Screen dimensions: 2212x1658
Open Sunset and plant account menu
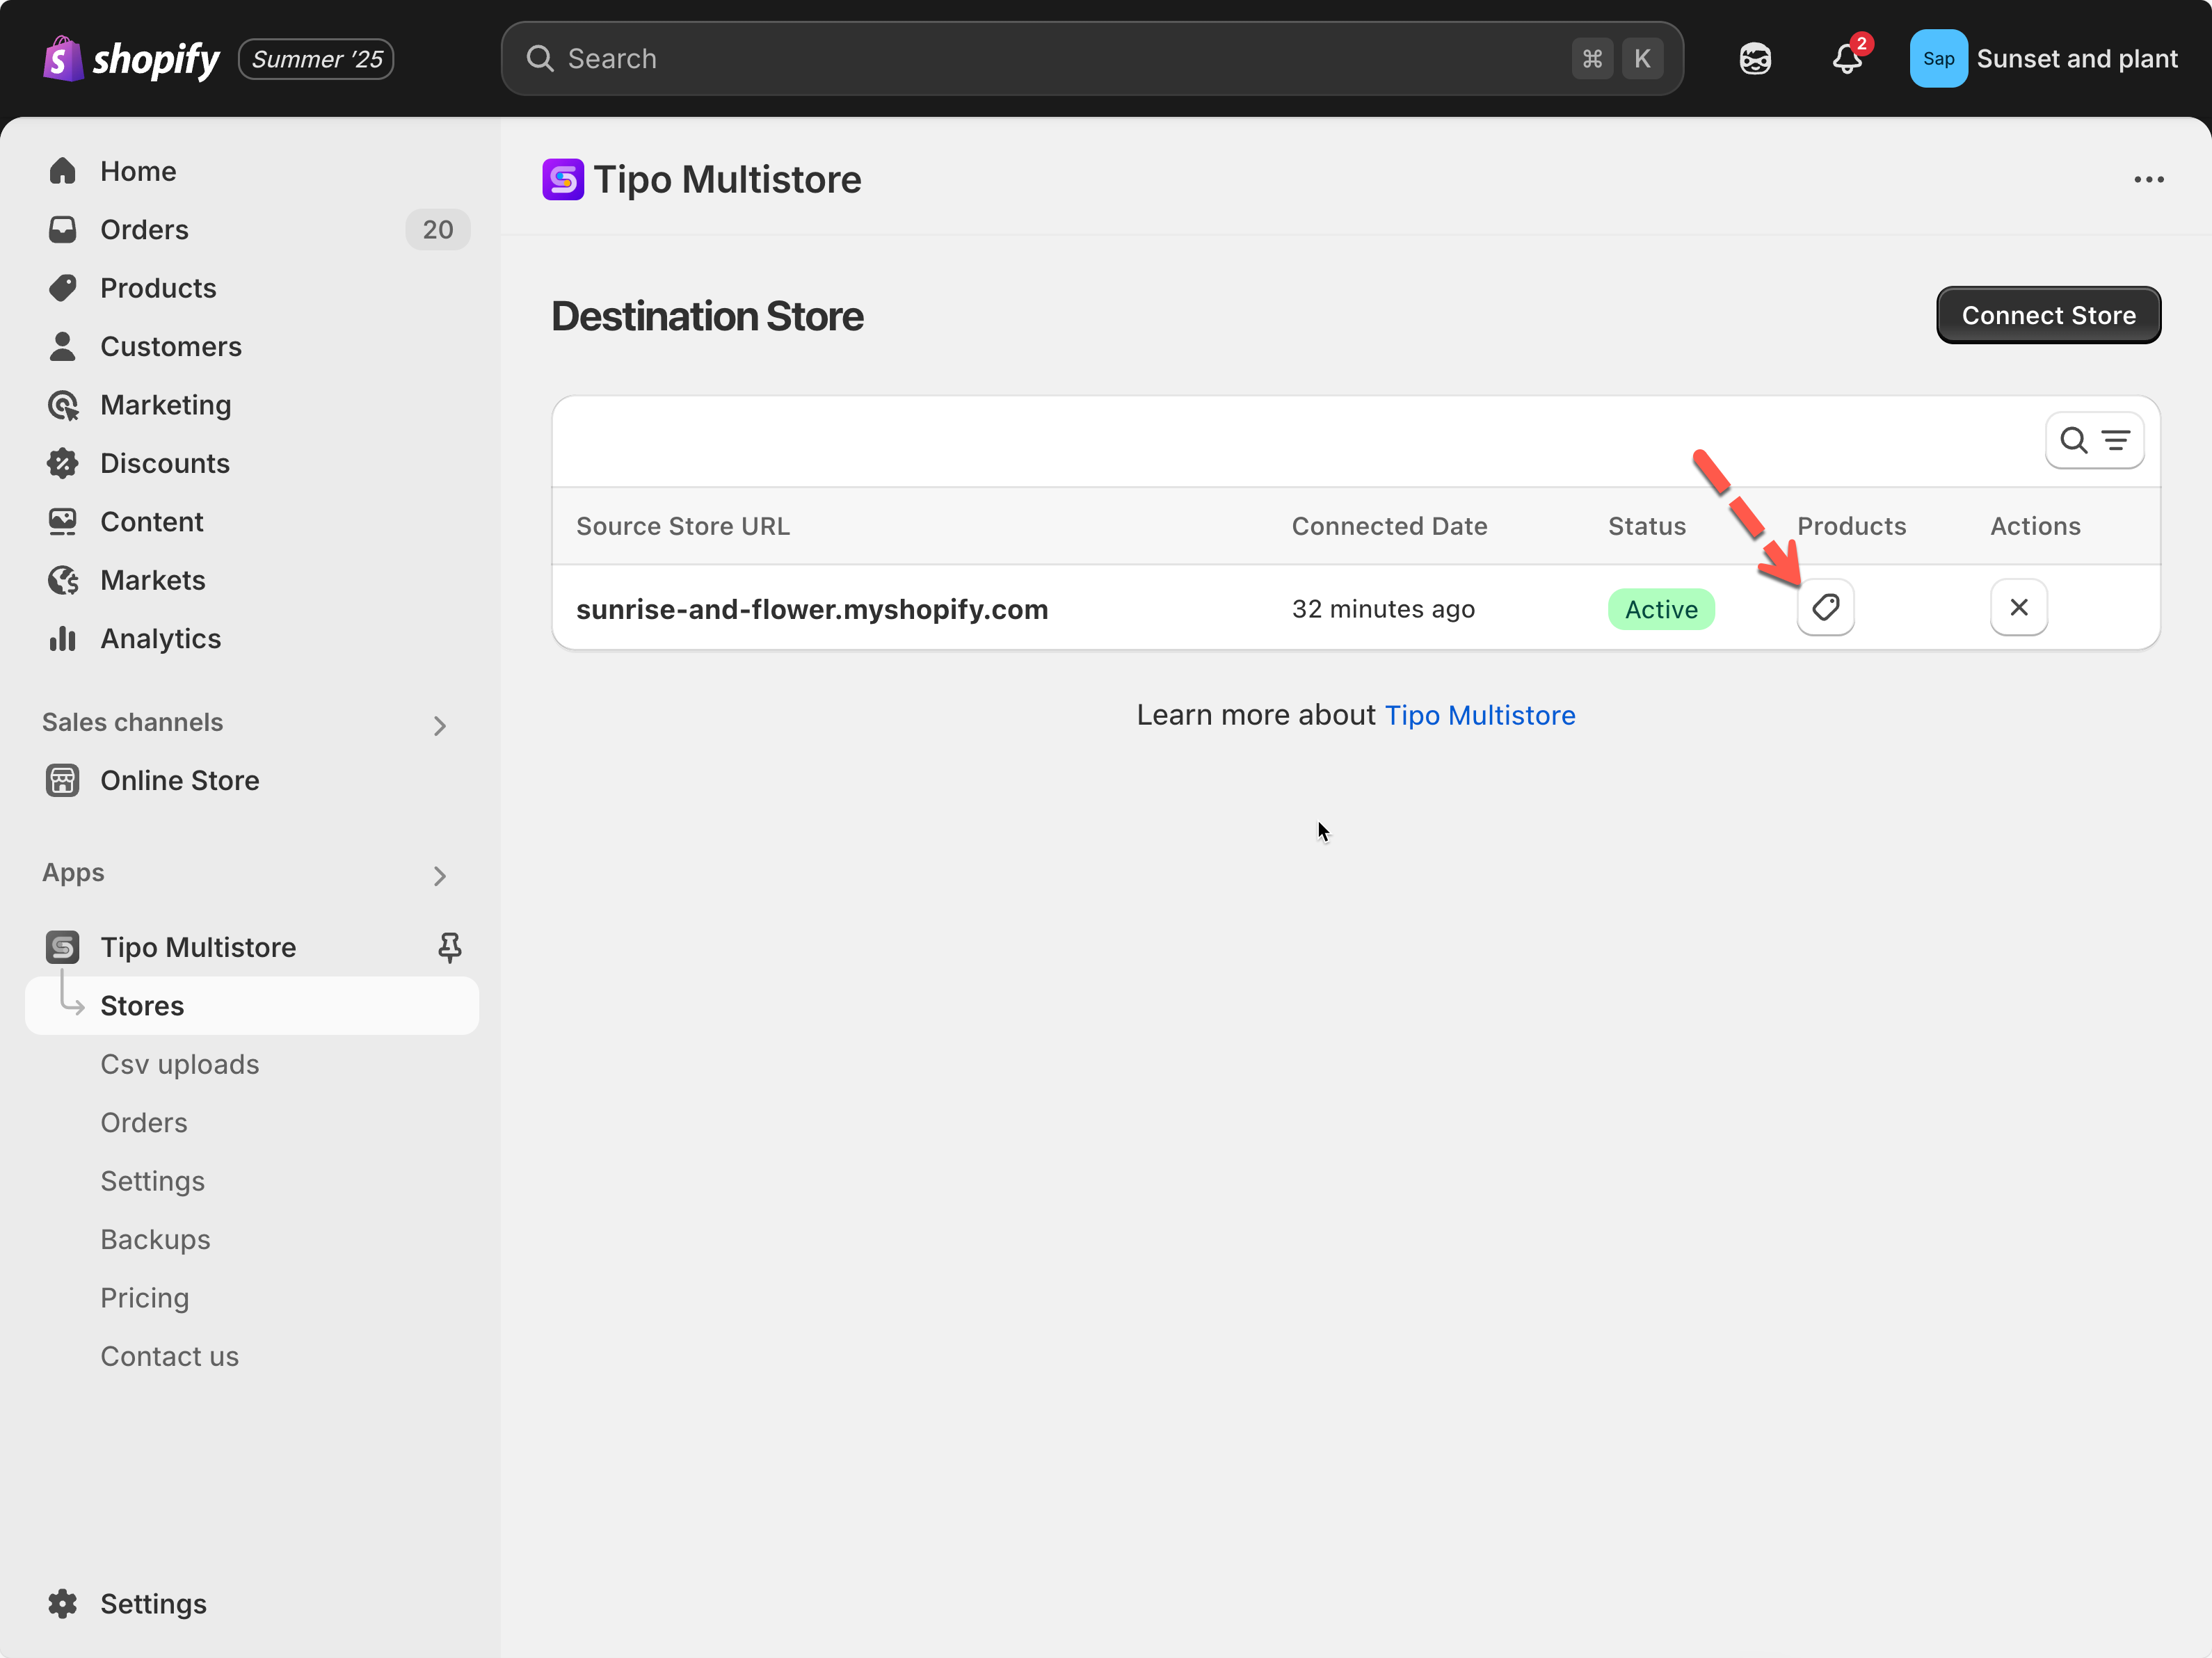(2076, 59)
